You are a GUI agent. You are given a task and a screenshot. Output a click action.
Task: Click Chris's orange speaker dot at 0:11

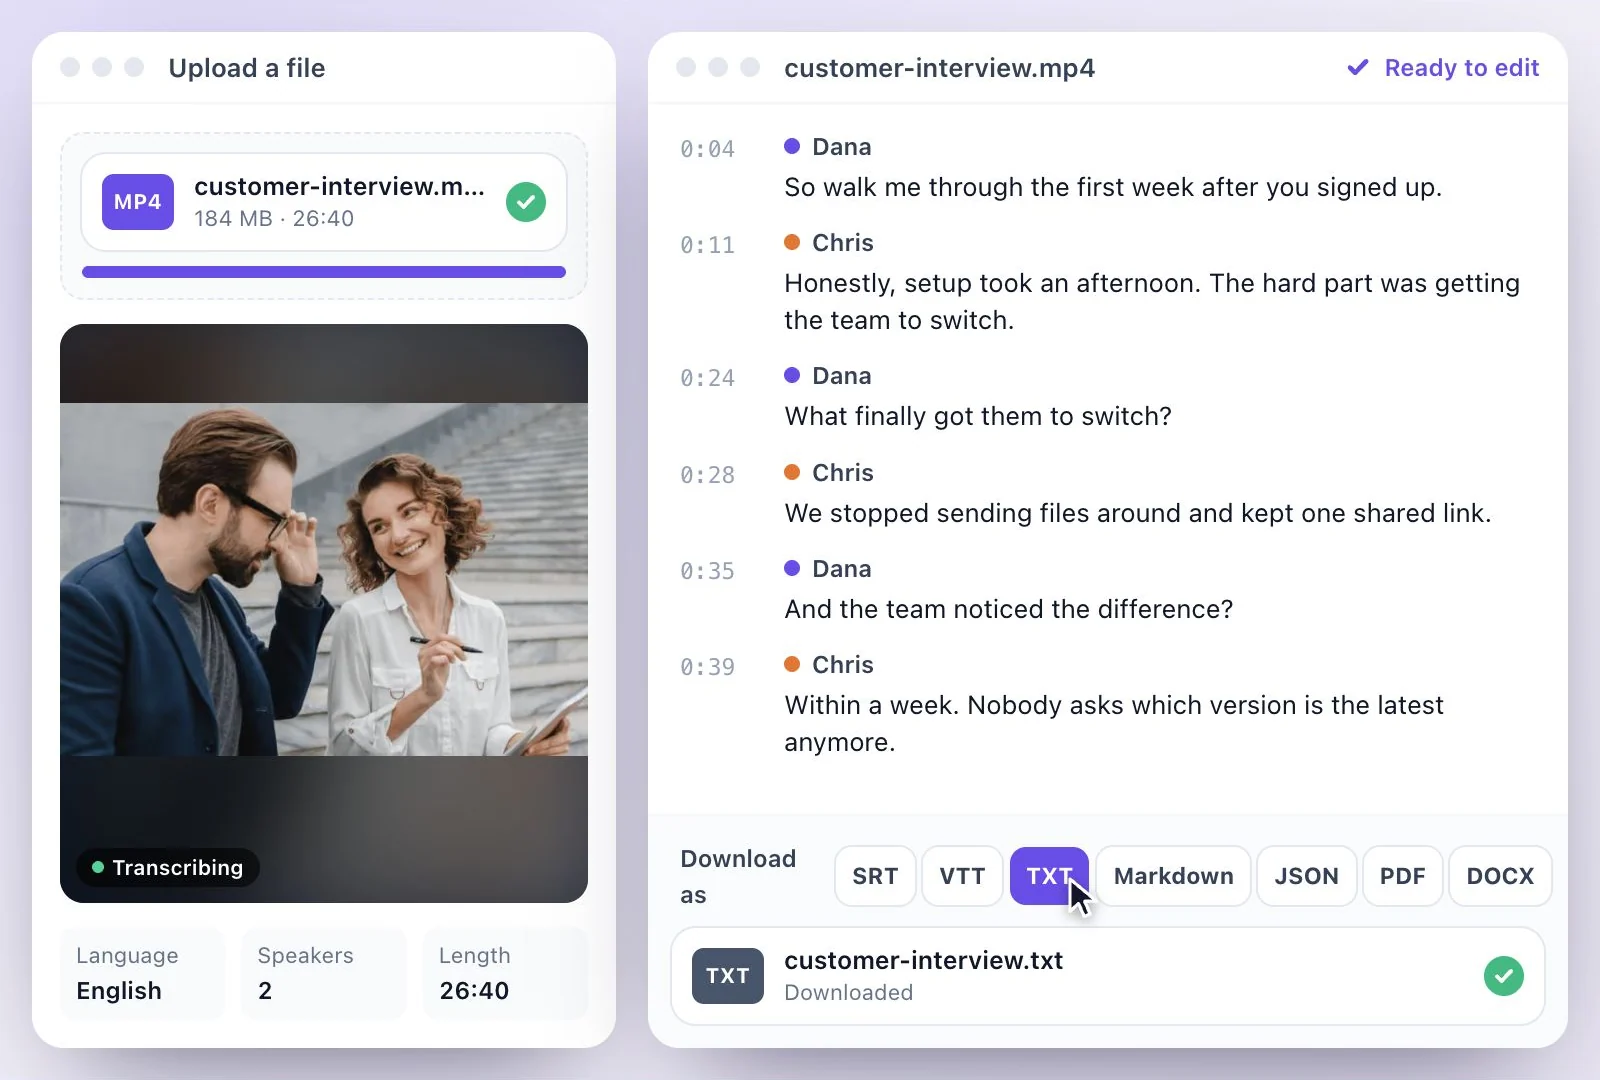(792, 242)
